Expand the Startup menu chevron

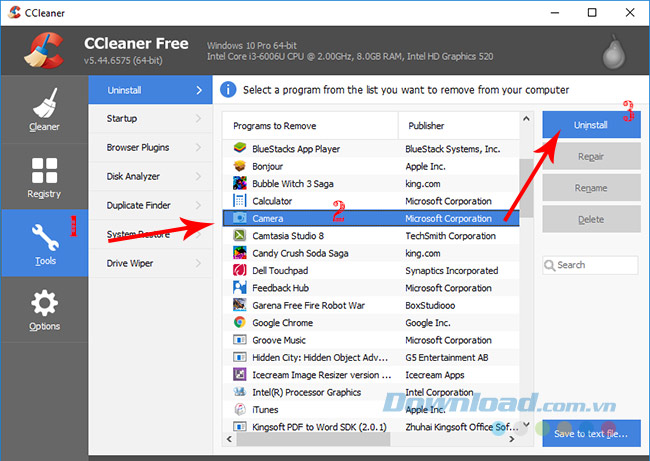[x=198, y=119]
